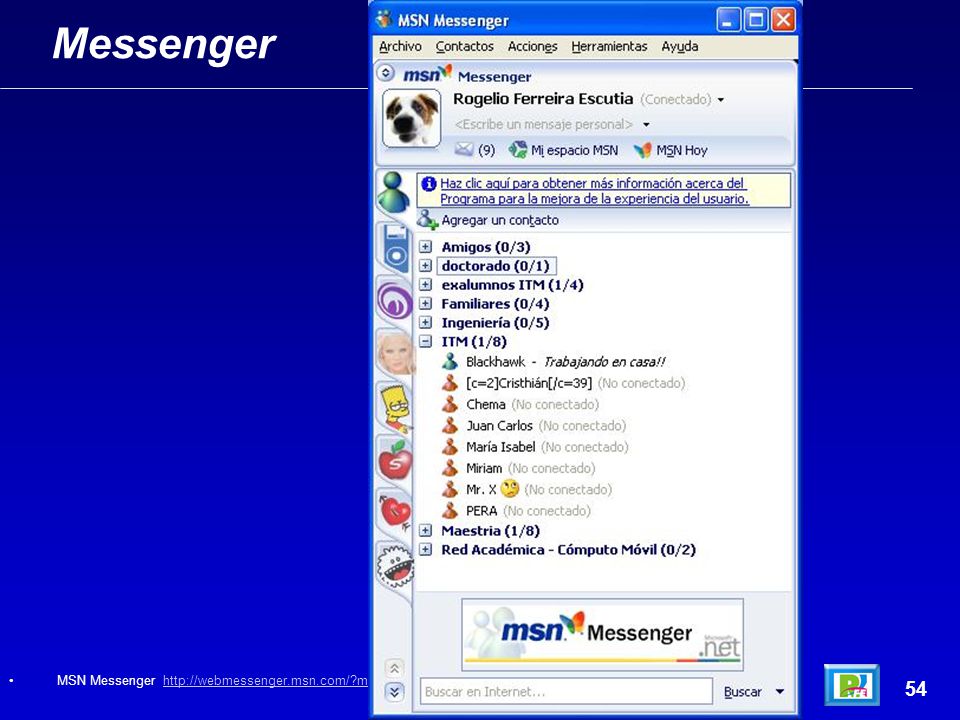This screenshot has height=720, width=960.
Task: Click the offline icon beside PERA
Action: click(450, 511)
